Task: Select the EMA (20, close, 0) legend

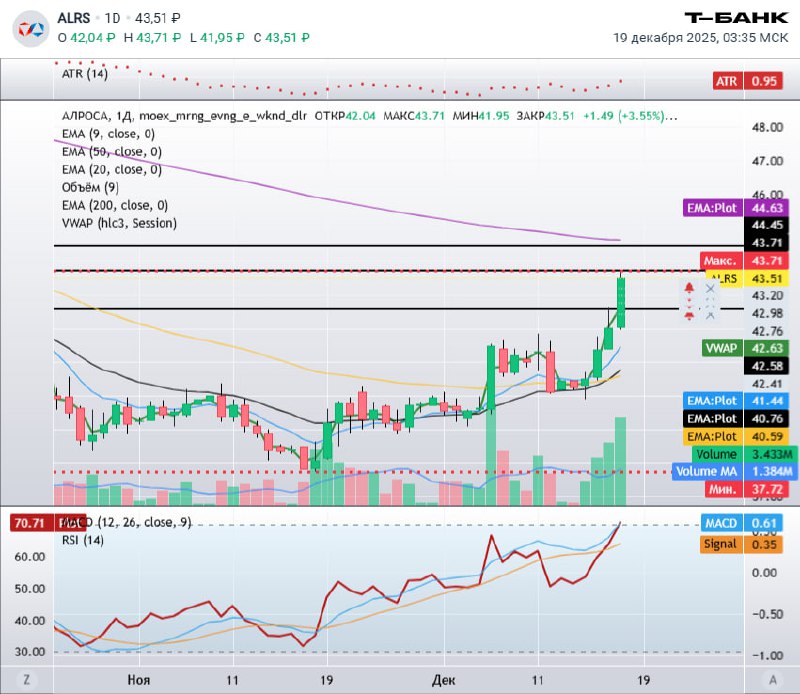Action: [112, 169]
